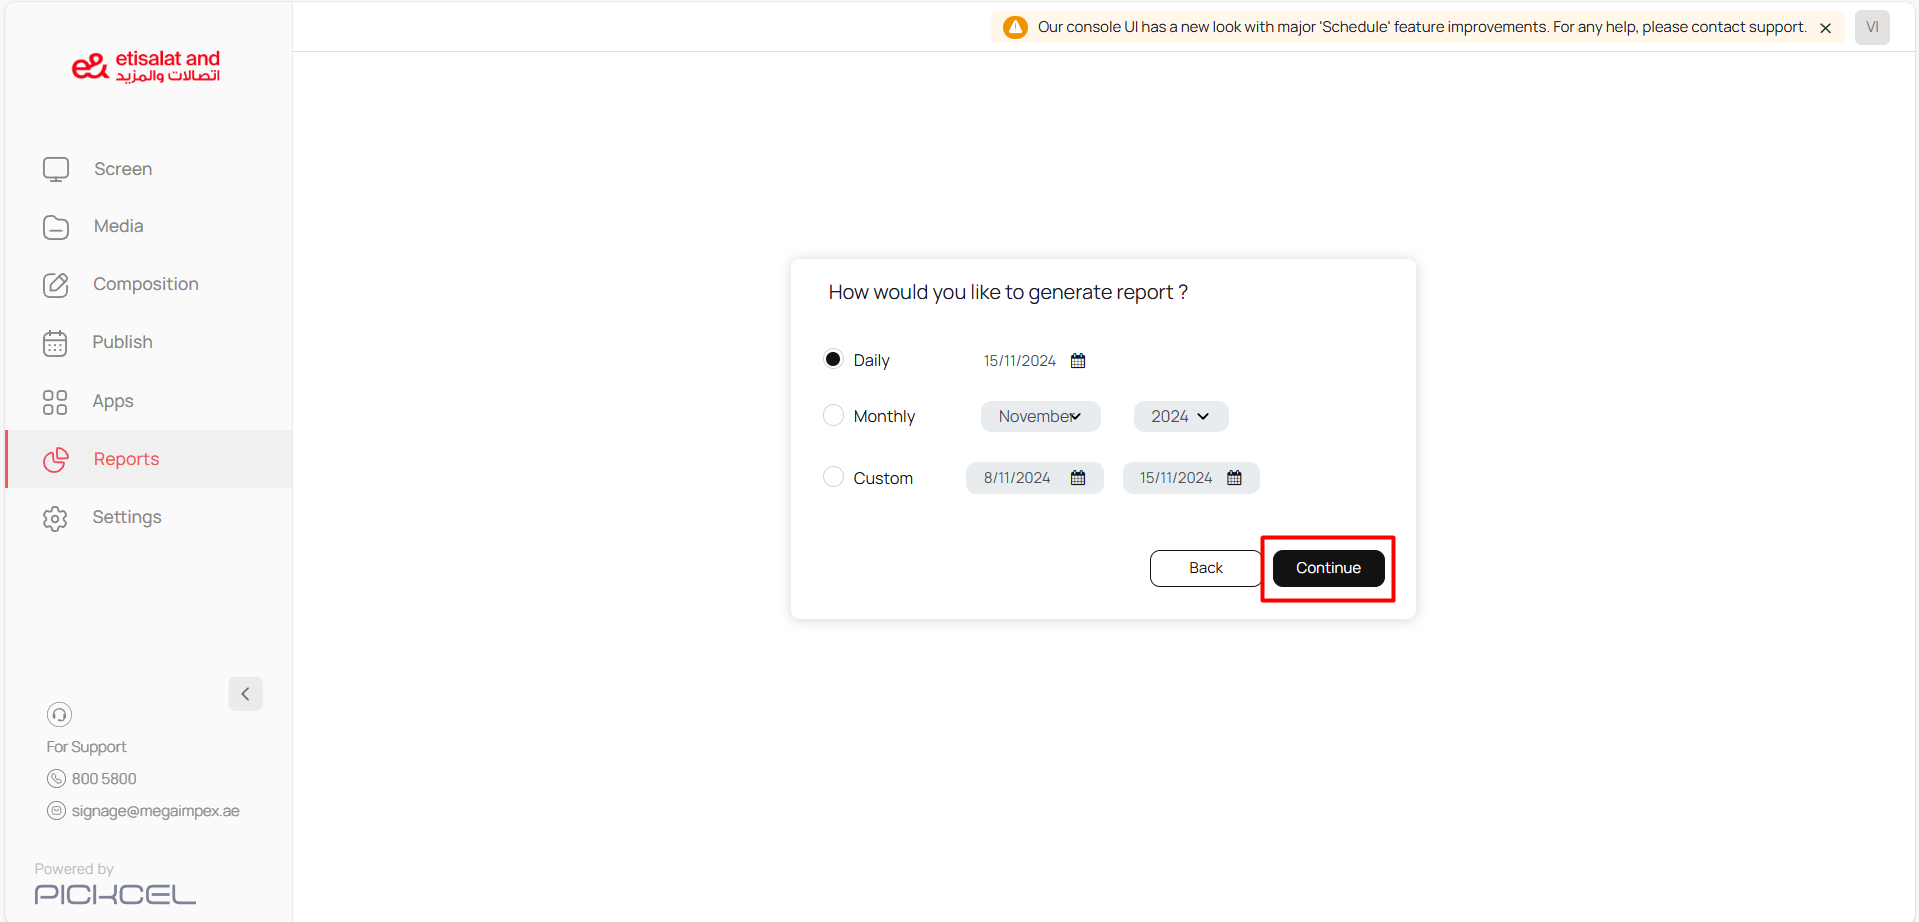The width and height of the screenshot is (1919, 922).
Task: Click the Publish calendar icon in sidebar
Action: (x=55, y=343)
